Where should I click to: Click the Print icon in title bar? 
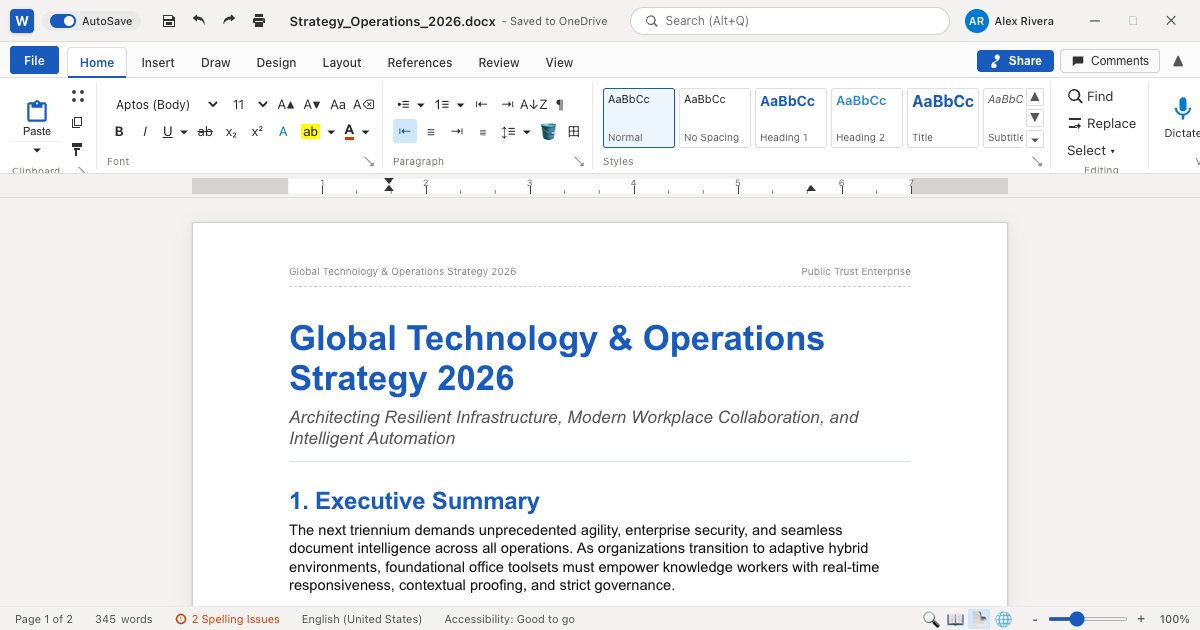coord(259,21)
